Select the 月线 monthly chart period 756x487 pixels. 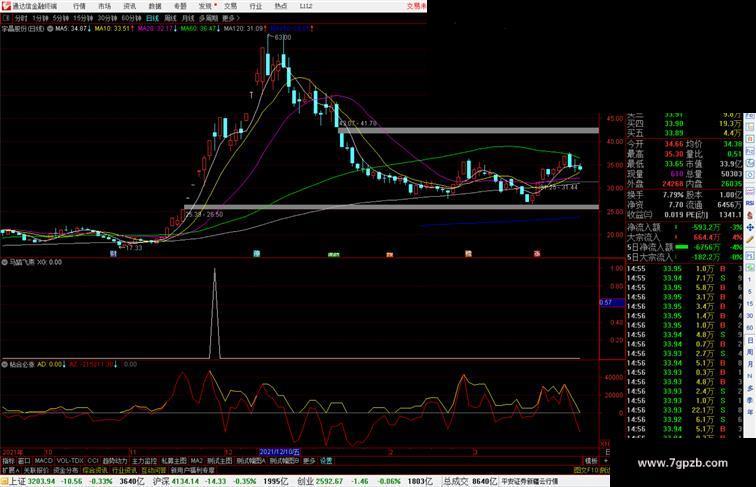coord(188,18)
